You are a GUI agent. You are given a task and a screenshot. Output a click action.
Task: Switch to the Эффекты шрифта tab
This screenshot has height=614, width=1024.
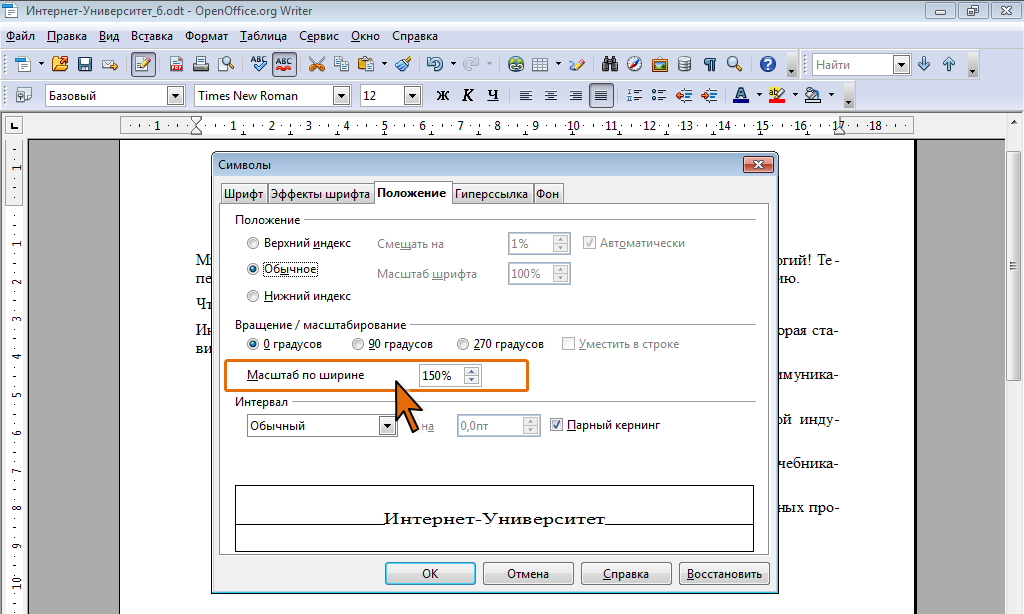click(x=320, y=194)
